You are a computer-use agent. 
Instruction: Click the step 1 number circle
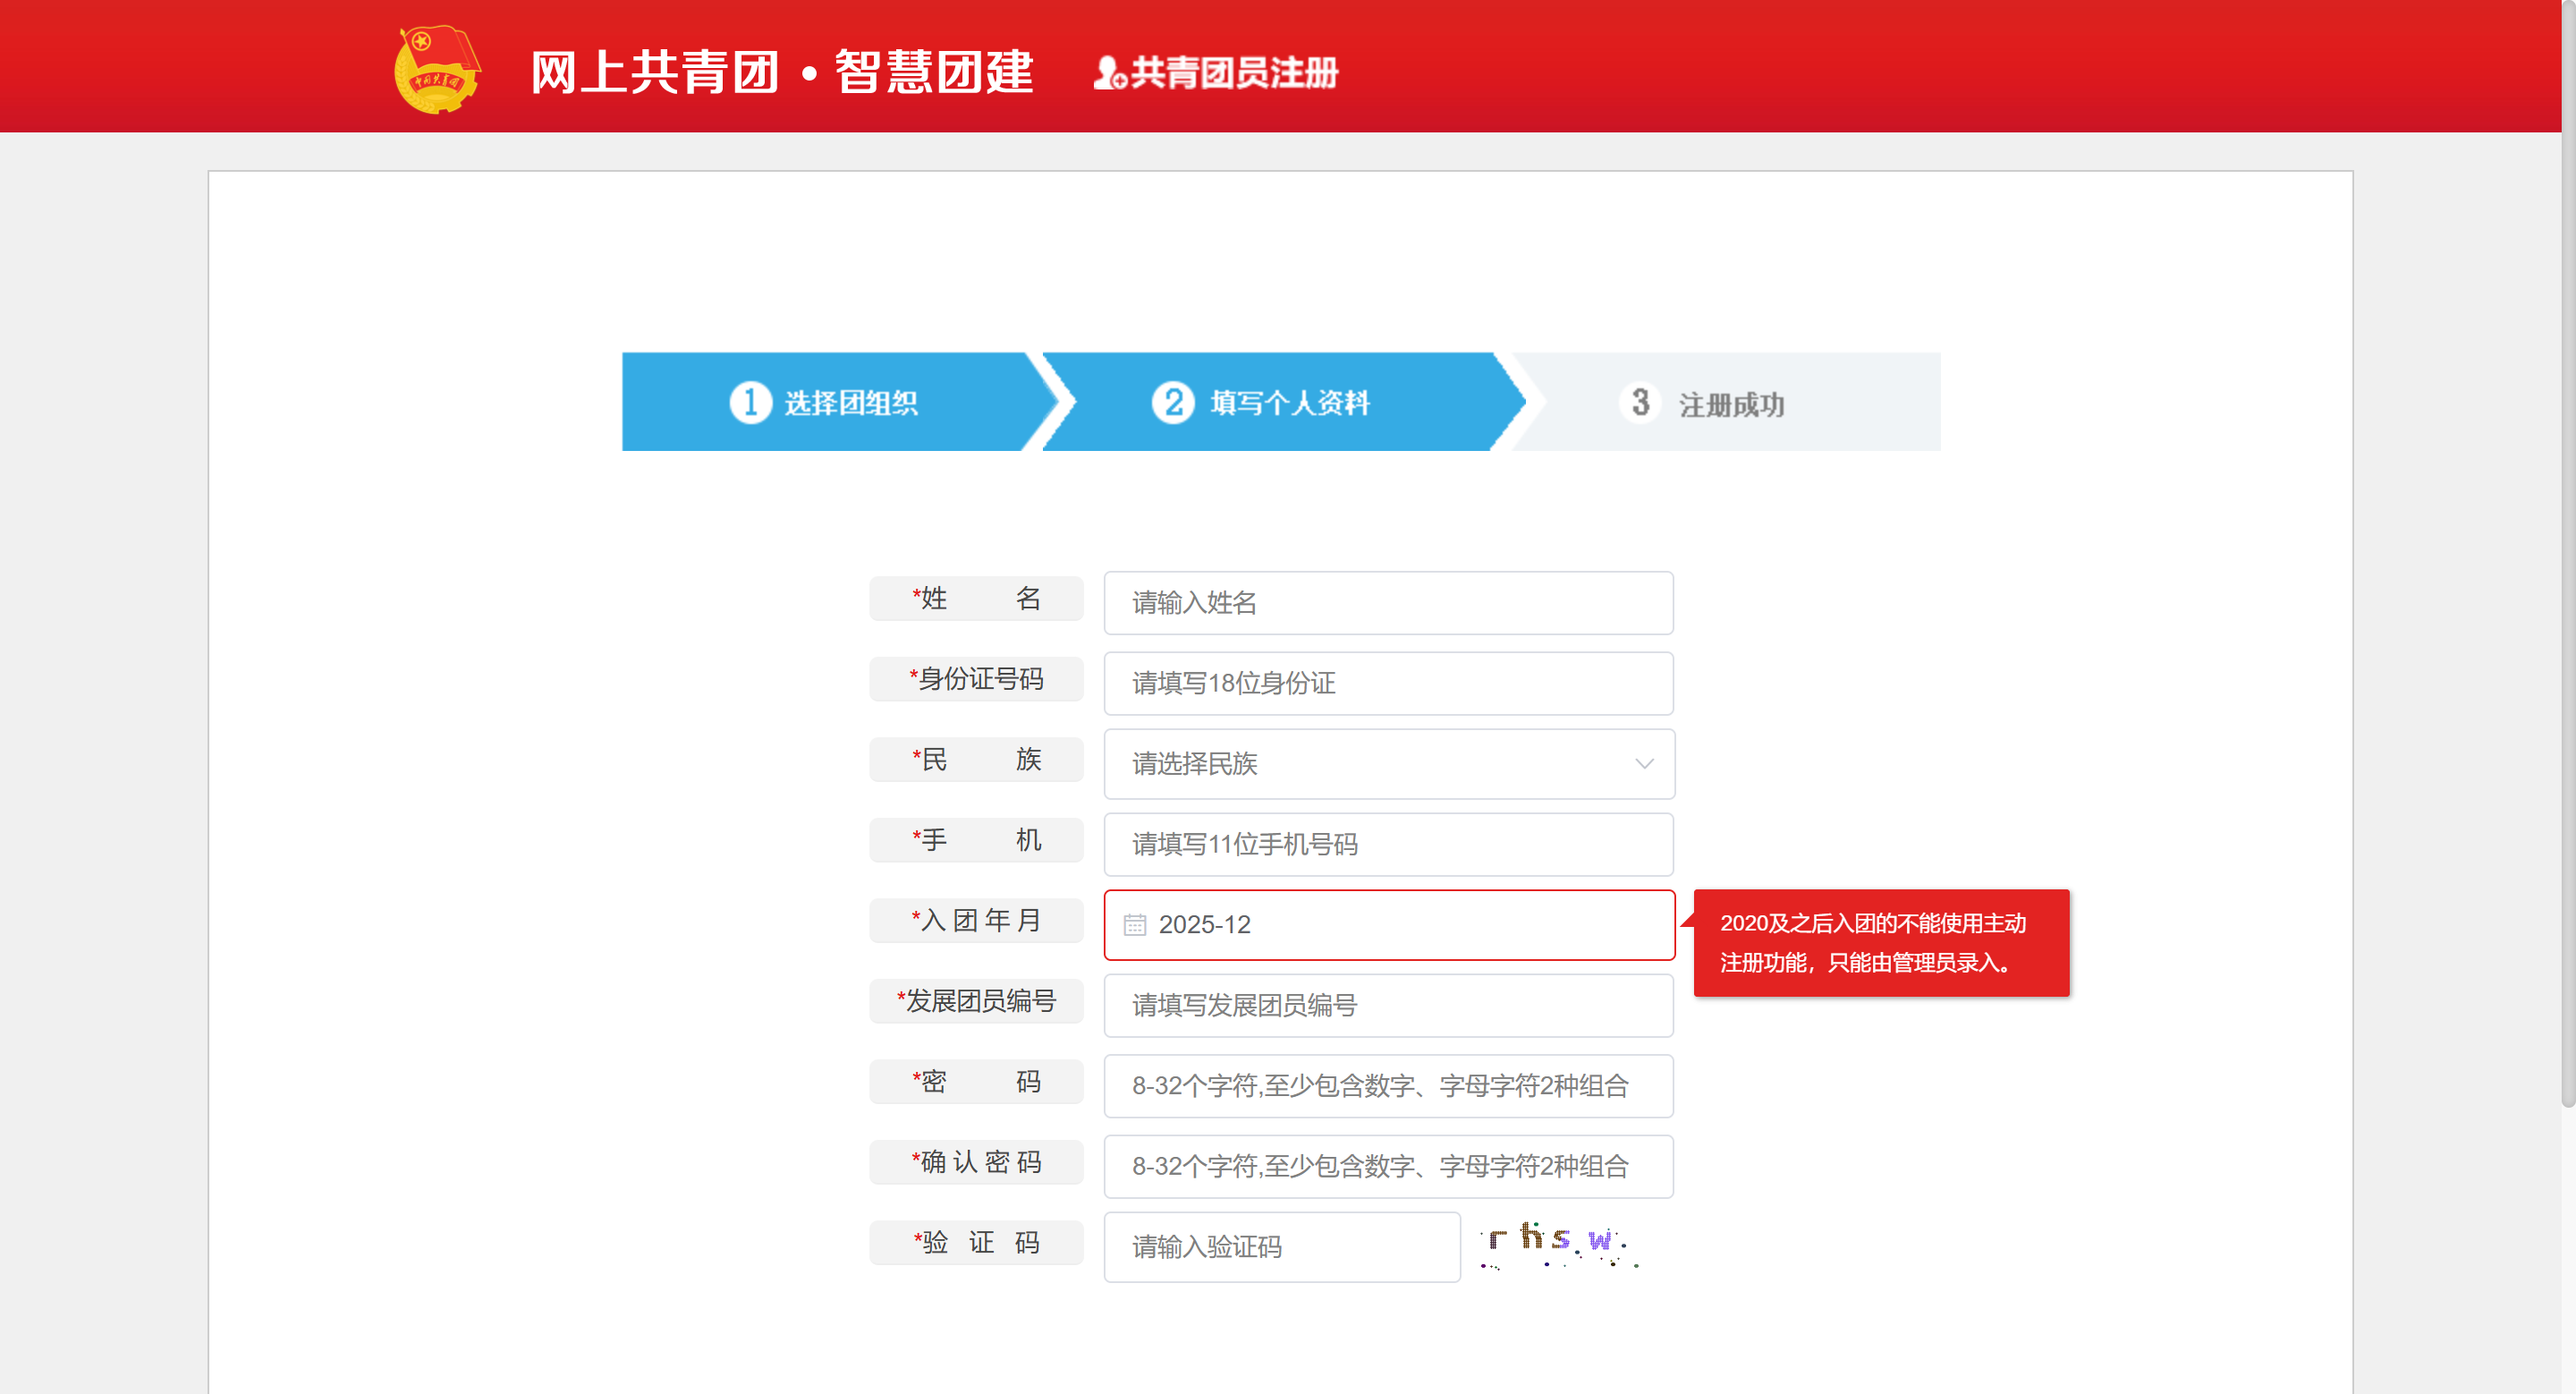pyautogui.click(x=750, y=403)
